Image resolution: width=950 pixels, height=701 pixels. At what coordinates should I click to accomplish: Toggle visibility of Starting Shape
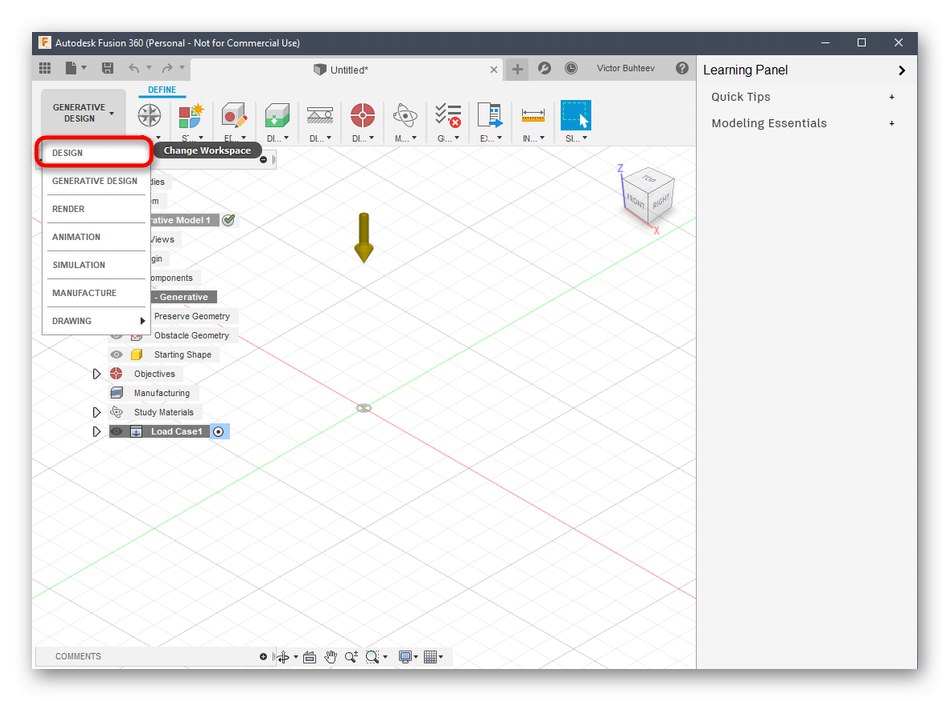116,354
